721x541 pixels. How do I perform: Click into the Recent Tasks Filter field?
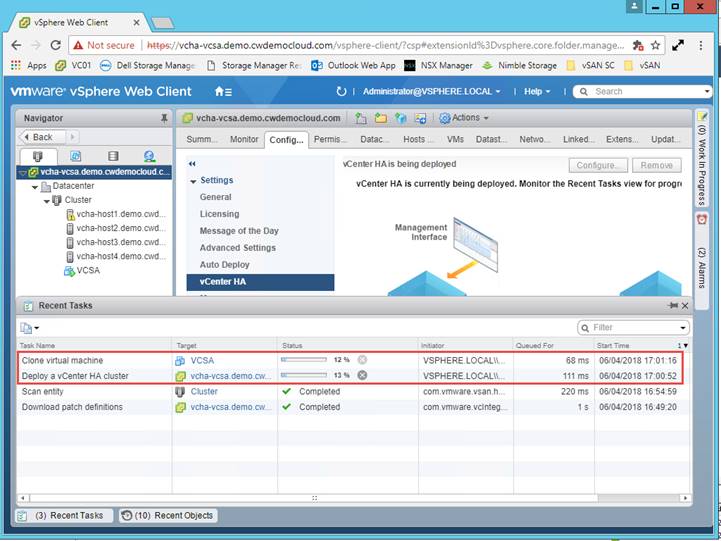[635, 328]
